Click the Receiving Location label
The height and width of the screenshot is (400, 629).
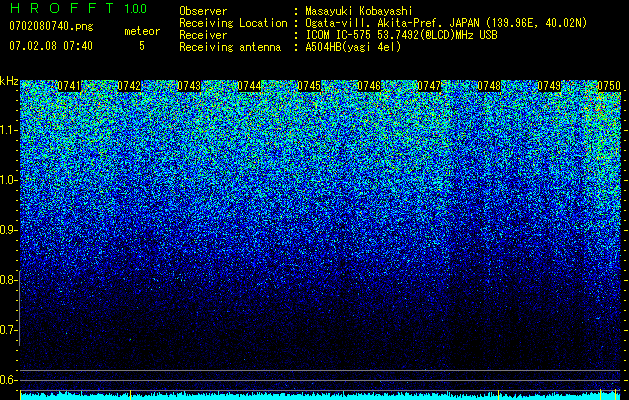tap(233, 23)
